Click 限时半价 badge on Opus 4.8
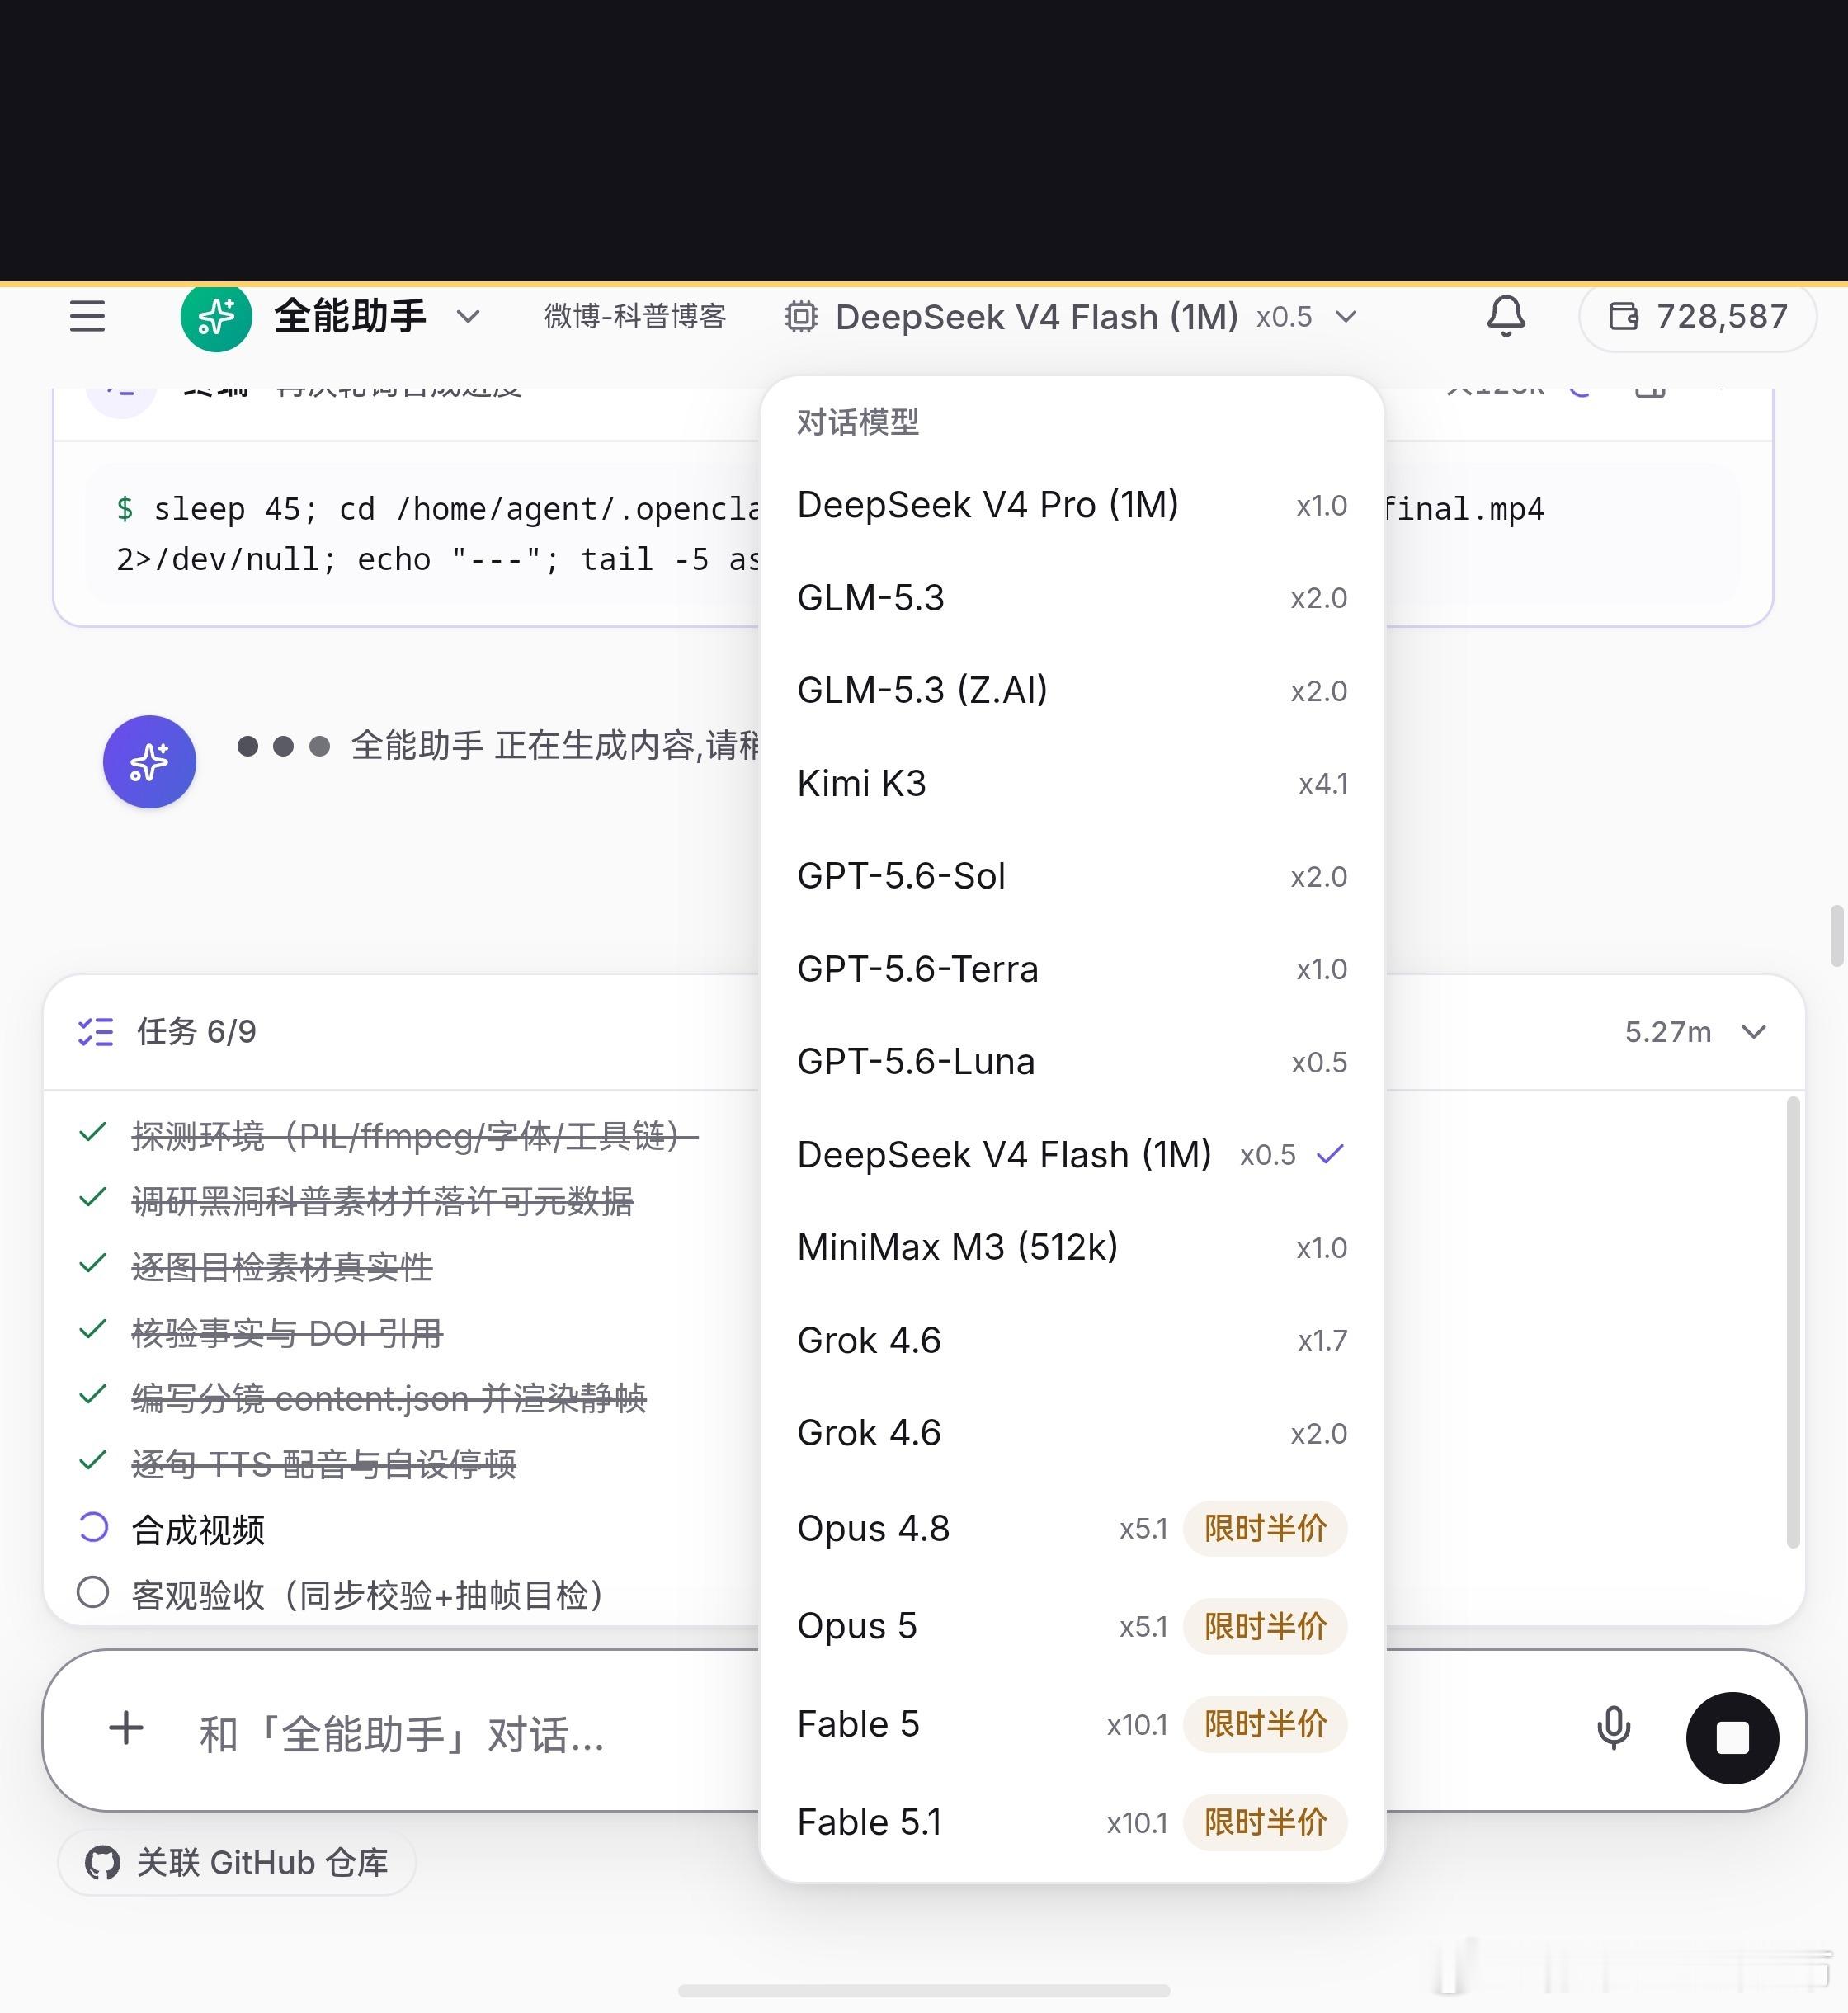1848x2013 pixels. click(1265, 1528)
